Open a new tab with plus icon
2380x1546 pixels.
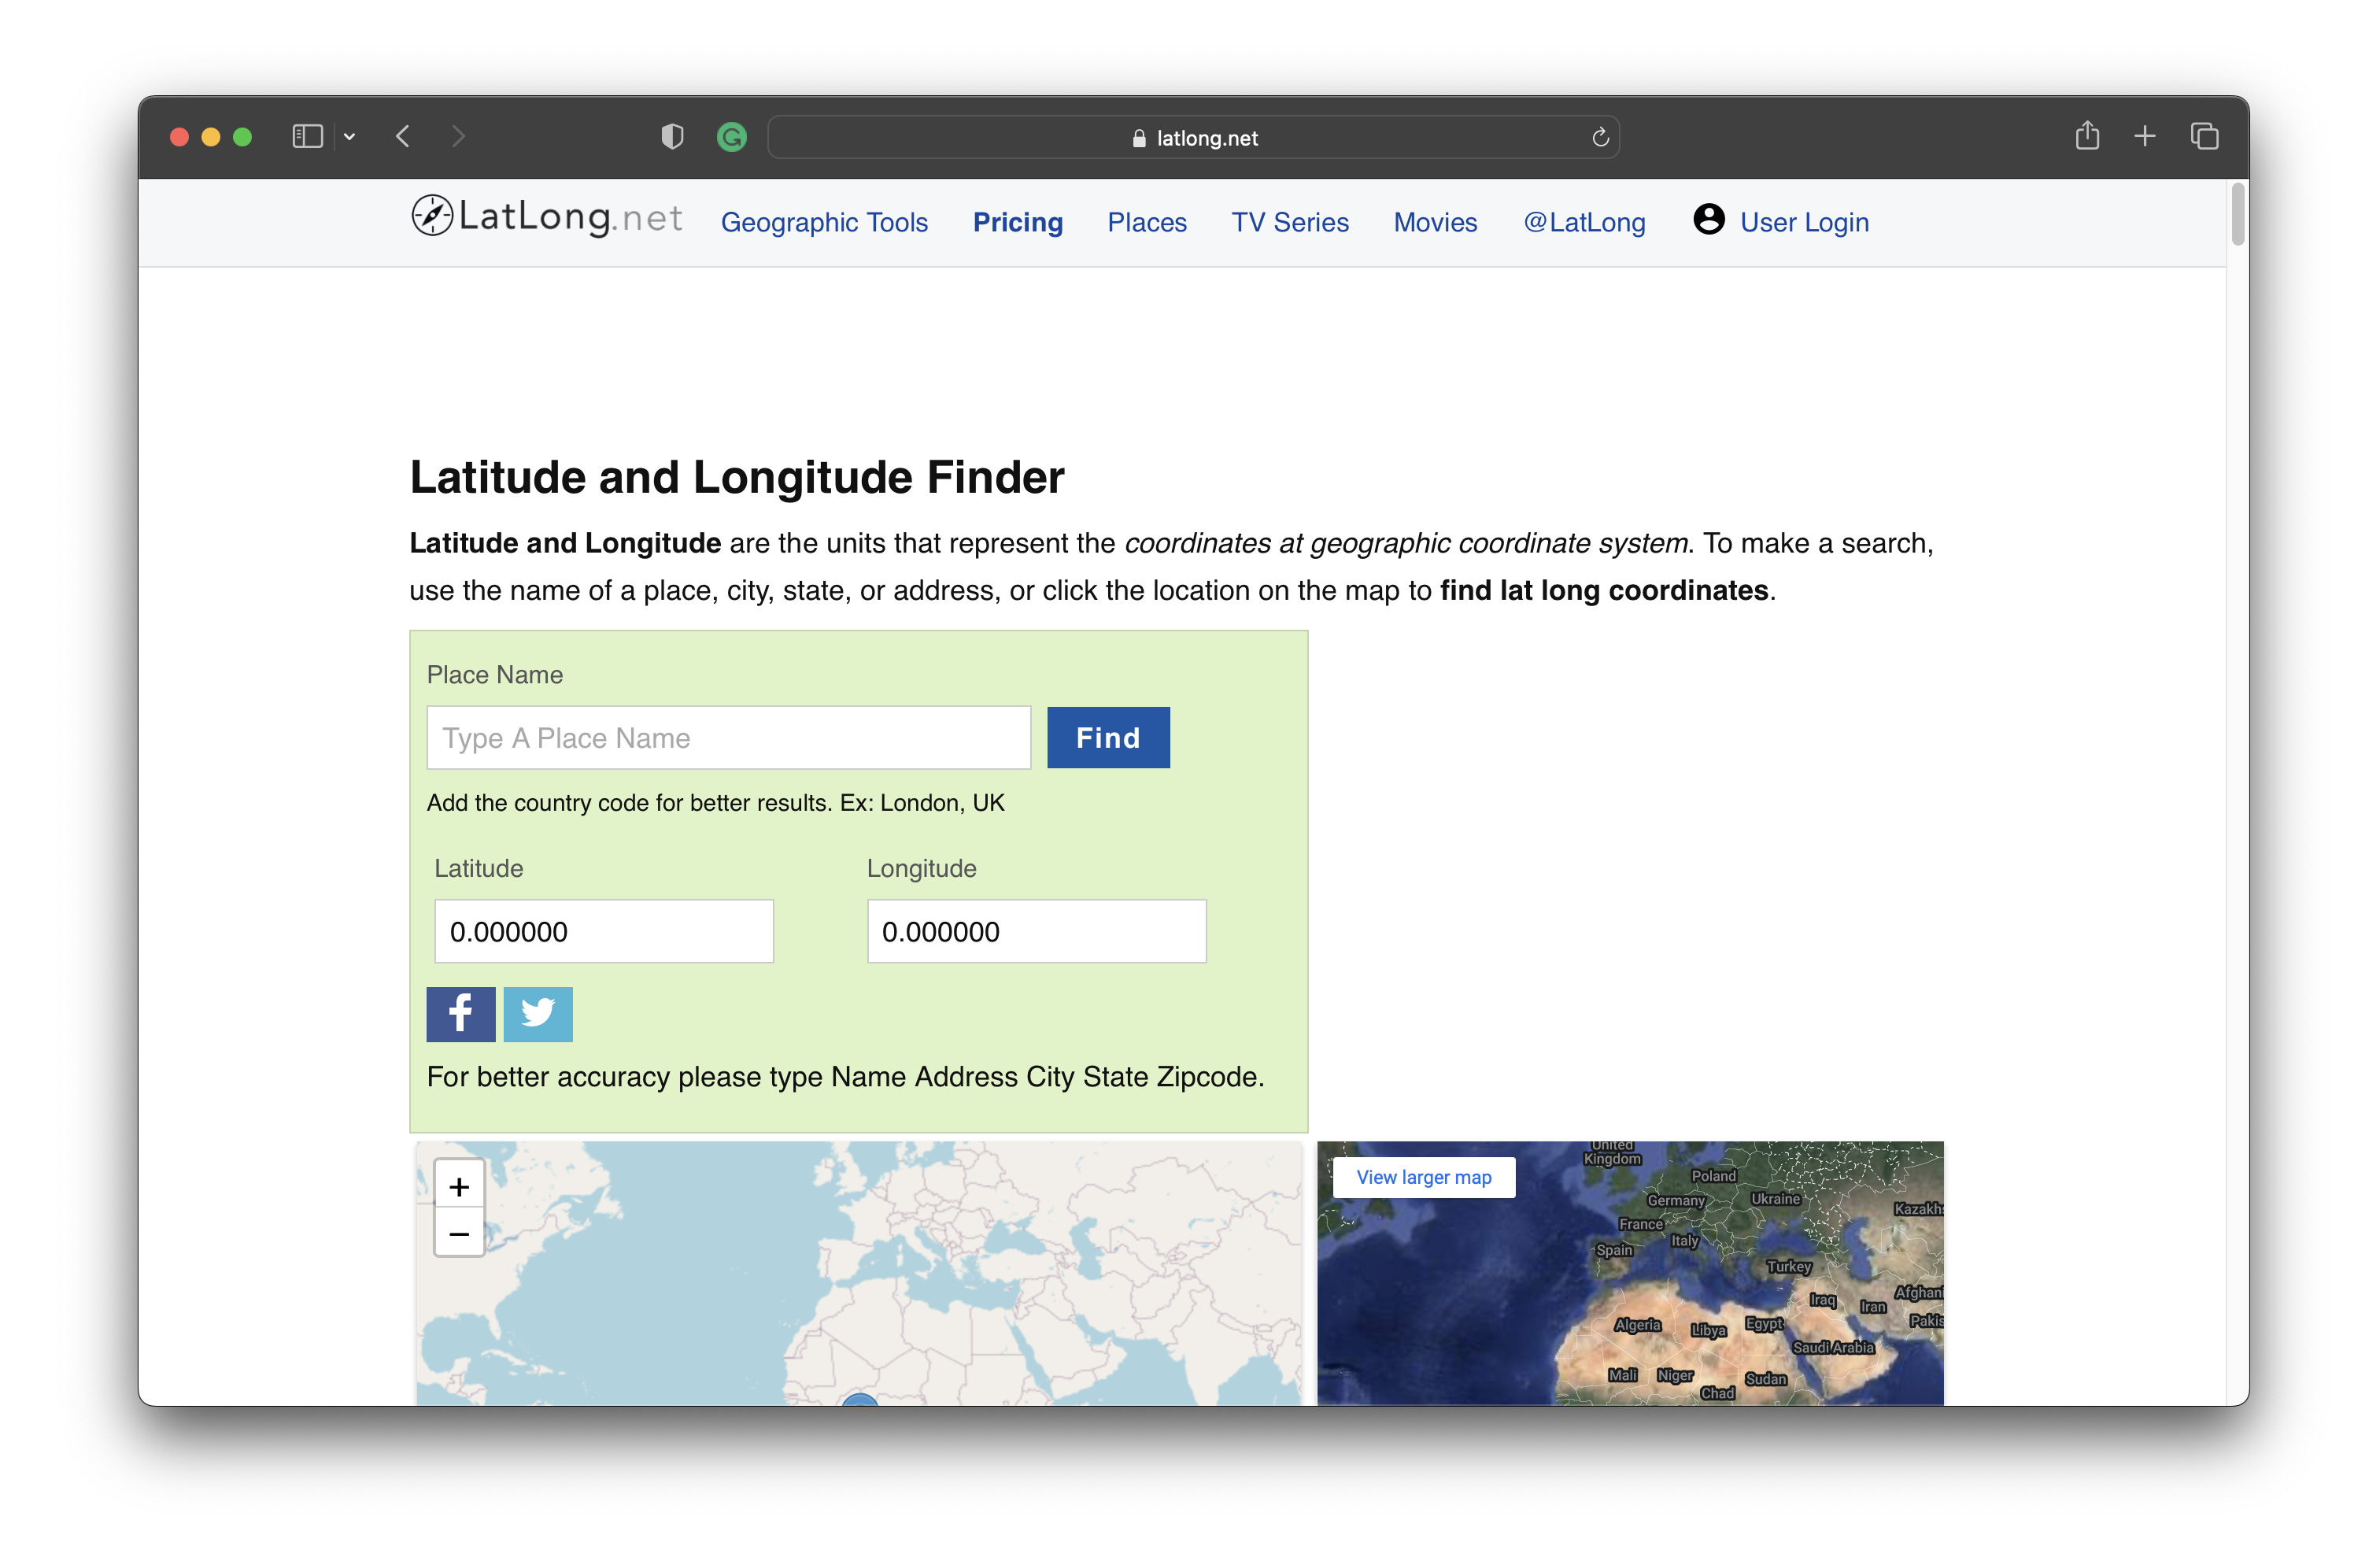pos(2144,136)
